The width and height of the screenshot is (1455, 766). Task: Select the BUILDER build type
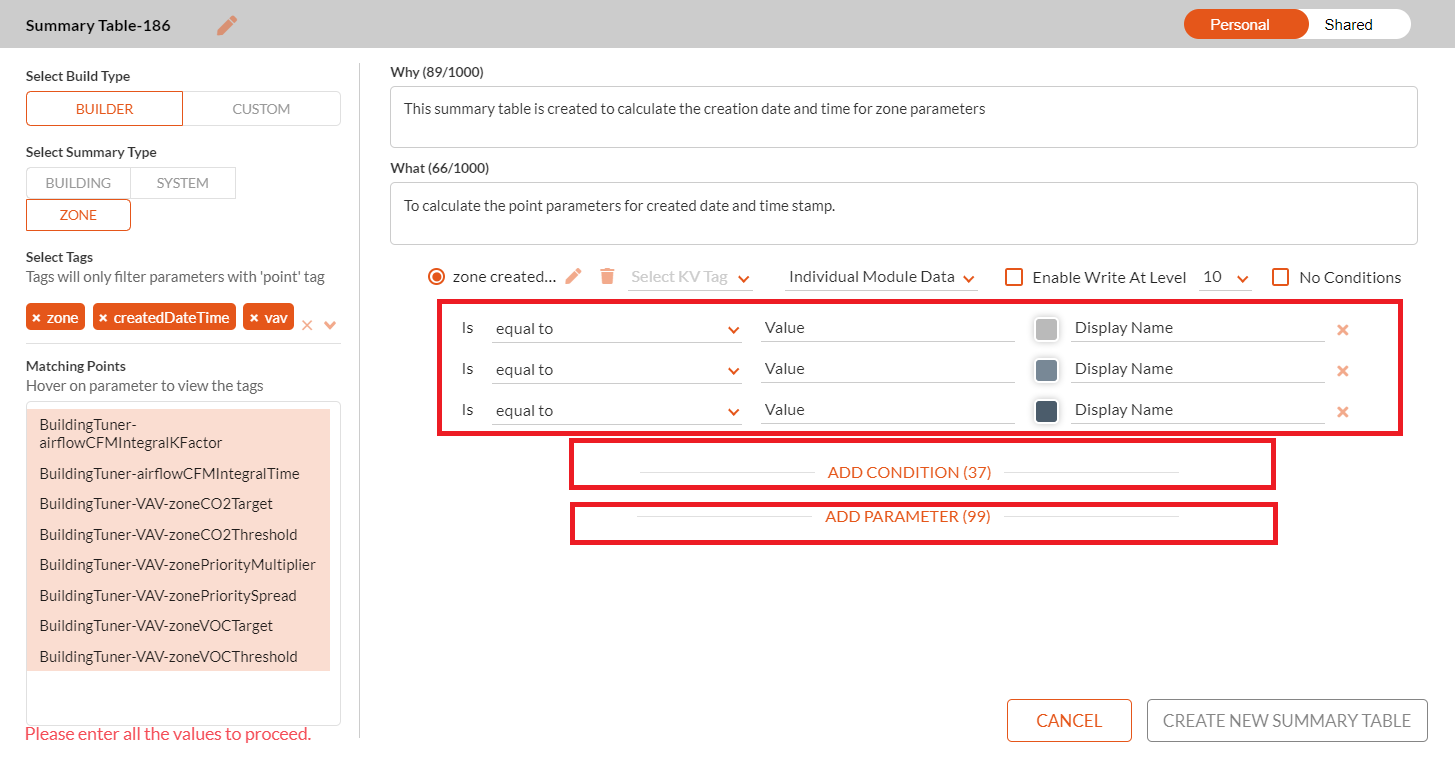tap(104, 109)
